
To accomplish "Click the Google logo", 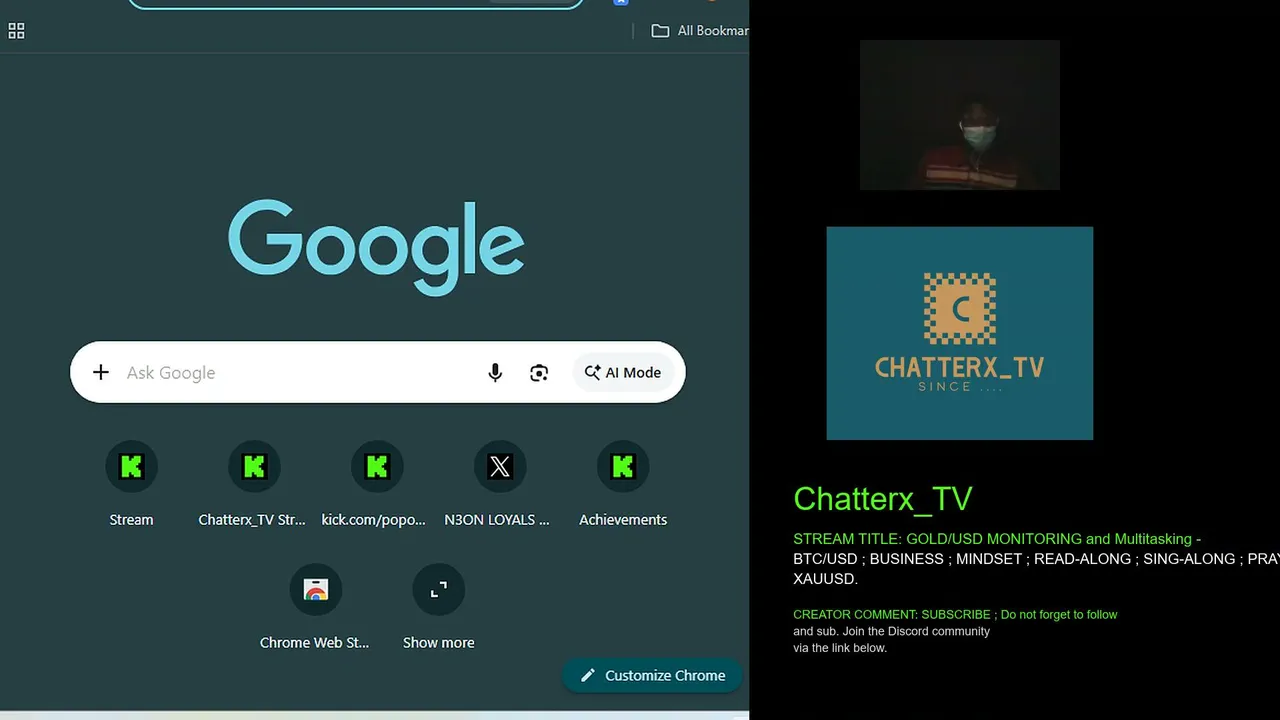I will [x=376, y=246].
